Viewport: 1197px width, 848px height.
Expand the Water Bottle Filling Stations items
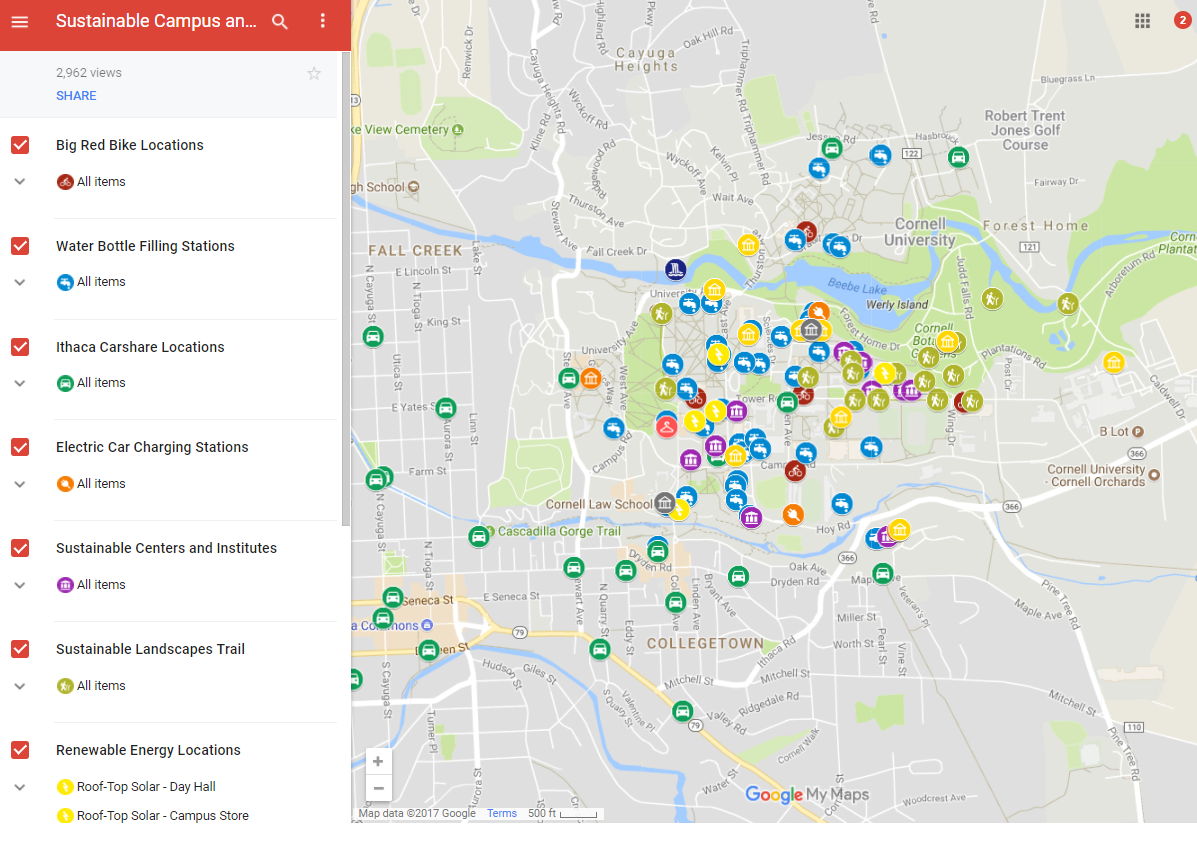coord(20,282)
